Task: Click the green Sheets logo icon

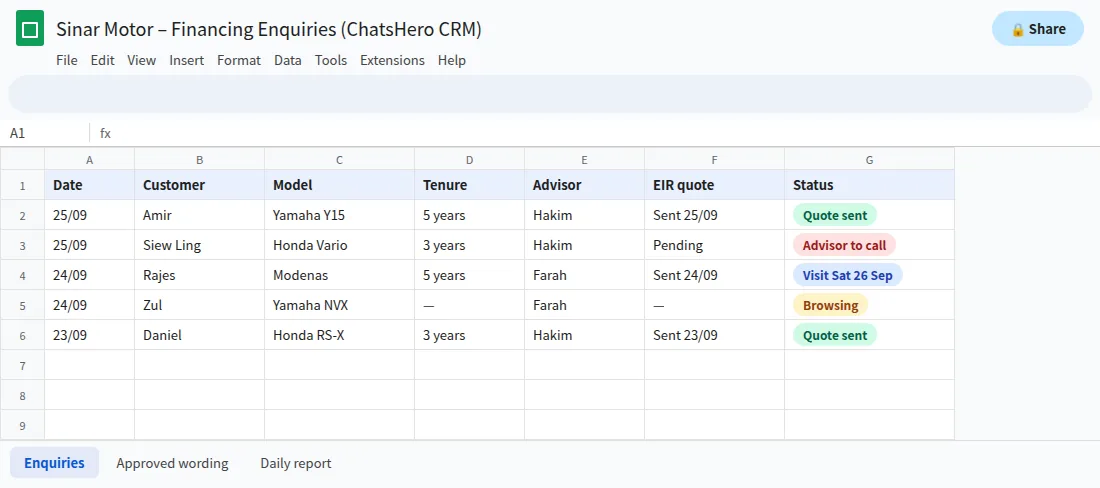Action: coord(30,29)
